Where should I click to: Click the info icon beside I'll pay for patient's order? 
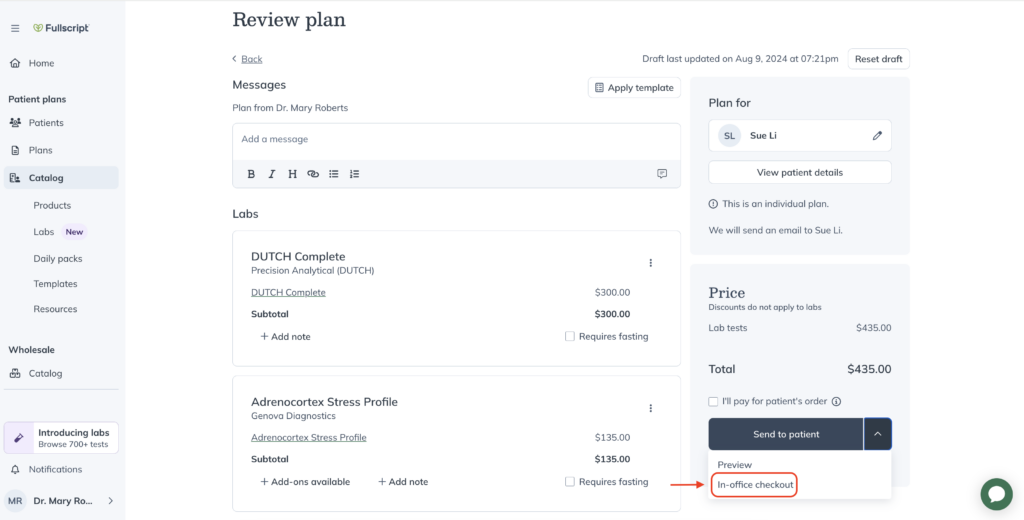point(836,402)
